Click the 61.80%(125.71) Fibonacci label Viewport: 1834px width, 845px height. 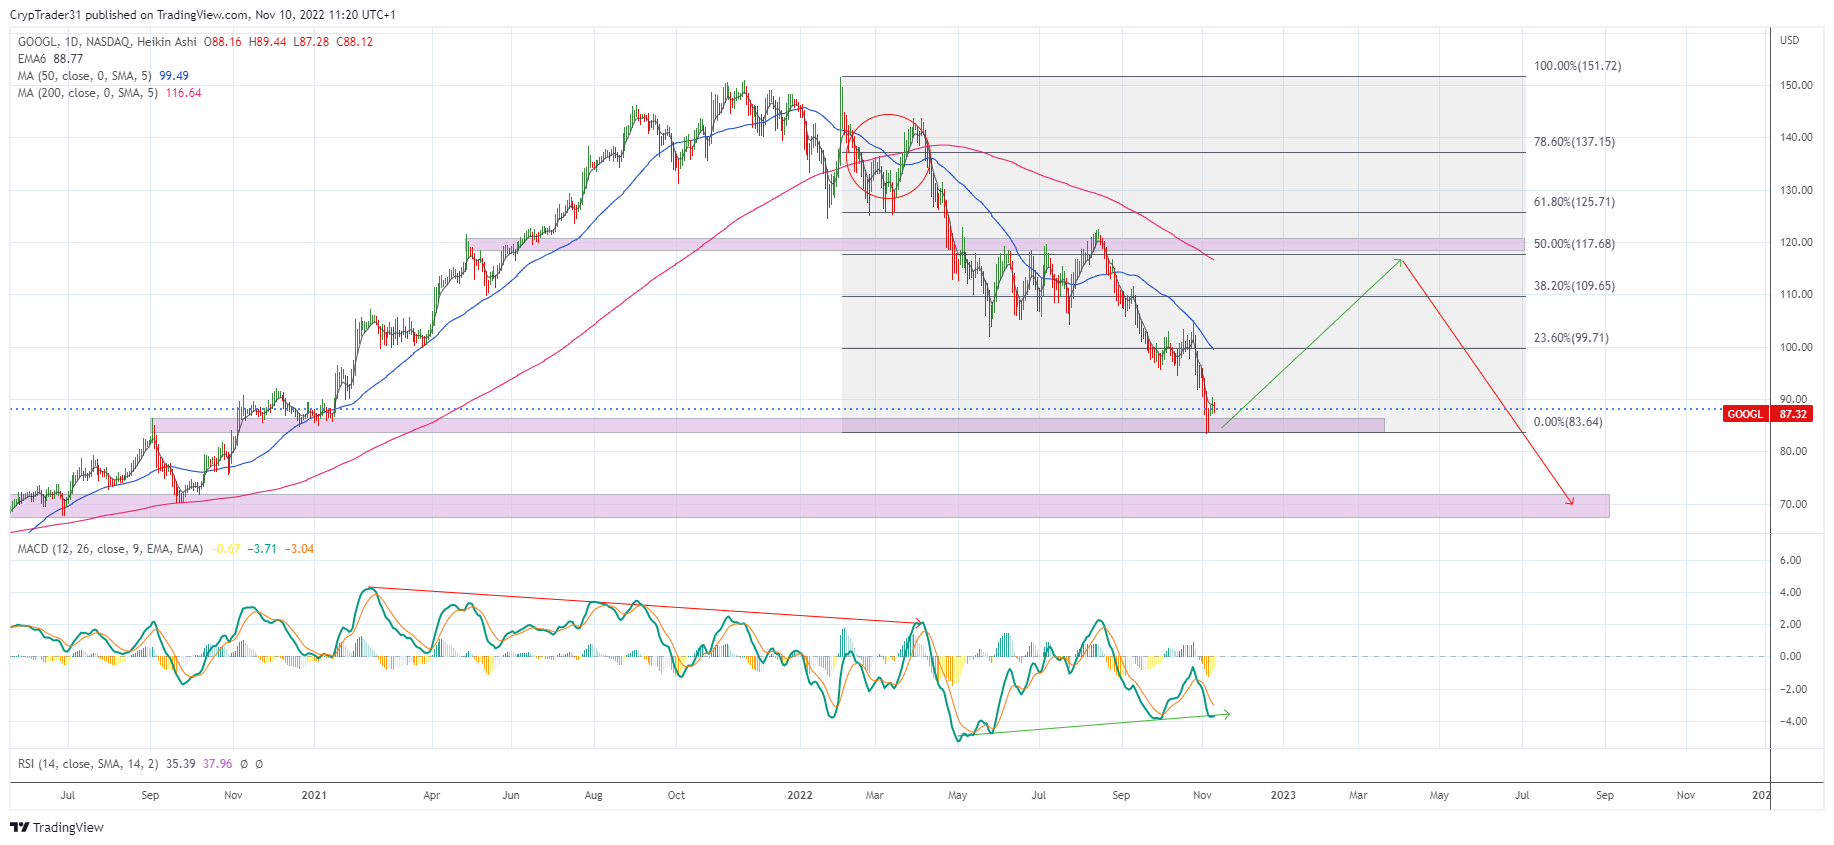point(1574,202)
